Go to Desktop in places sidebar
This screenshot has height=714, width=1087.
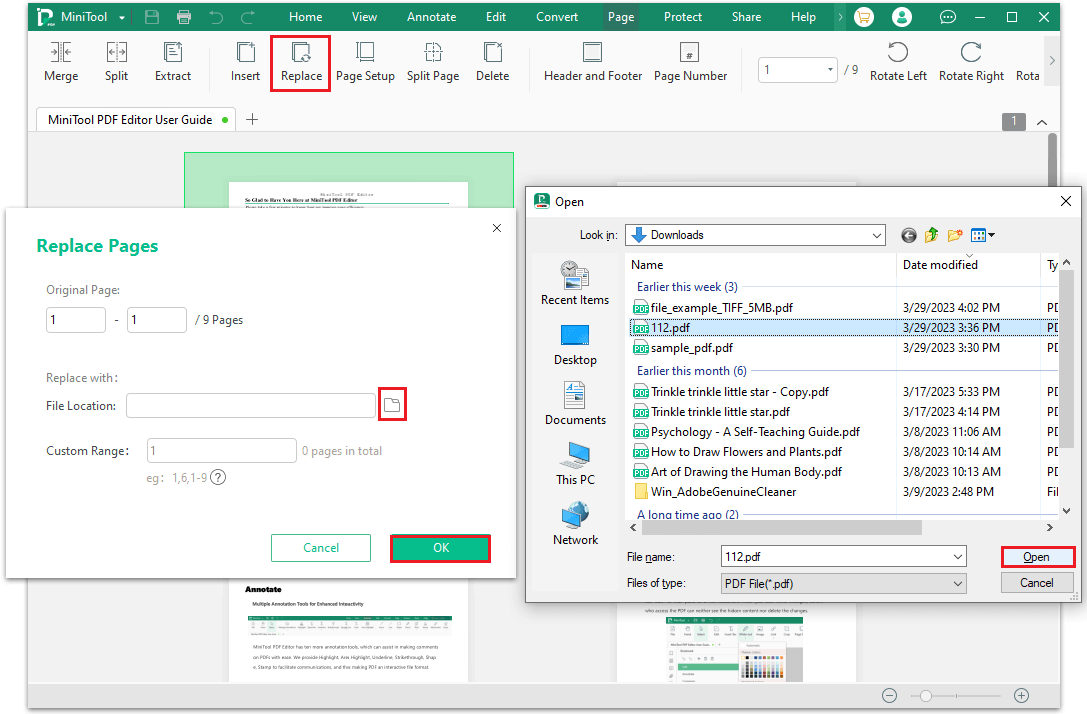pos(575,345)
